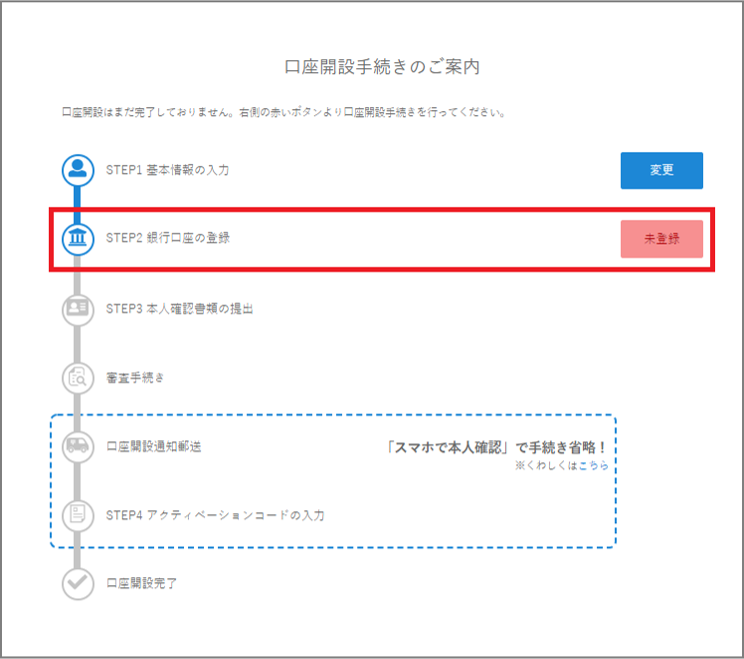Select STEP4 アクティベーションコードの入力 label
This screenshot has height=659, width=744.
point(215,515)
